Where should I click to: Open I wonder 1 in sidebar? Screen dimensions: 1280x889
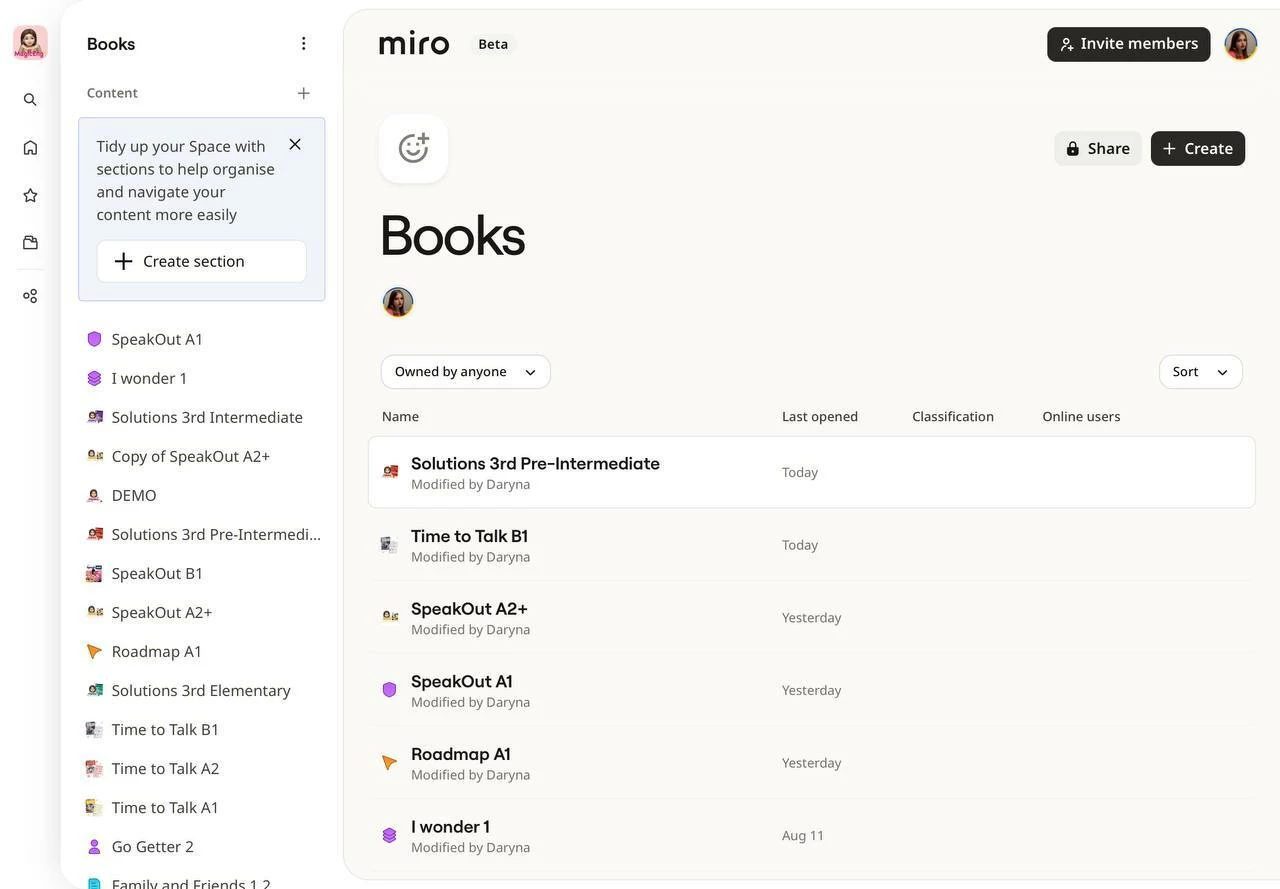202,378
